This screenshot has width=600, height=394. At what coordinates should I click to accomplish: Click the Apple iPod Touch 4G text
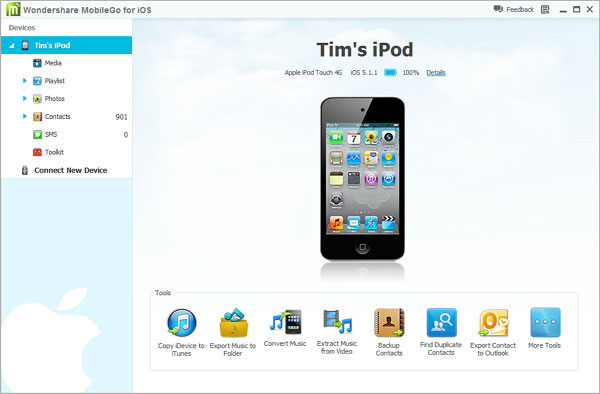point(313,72)
